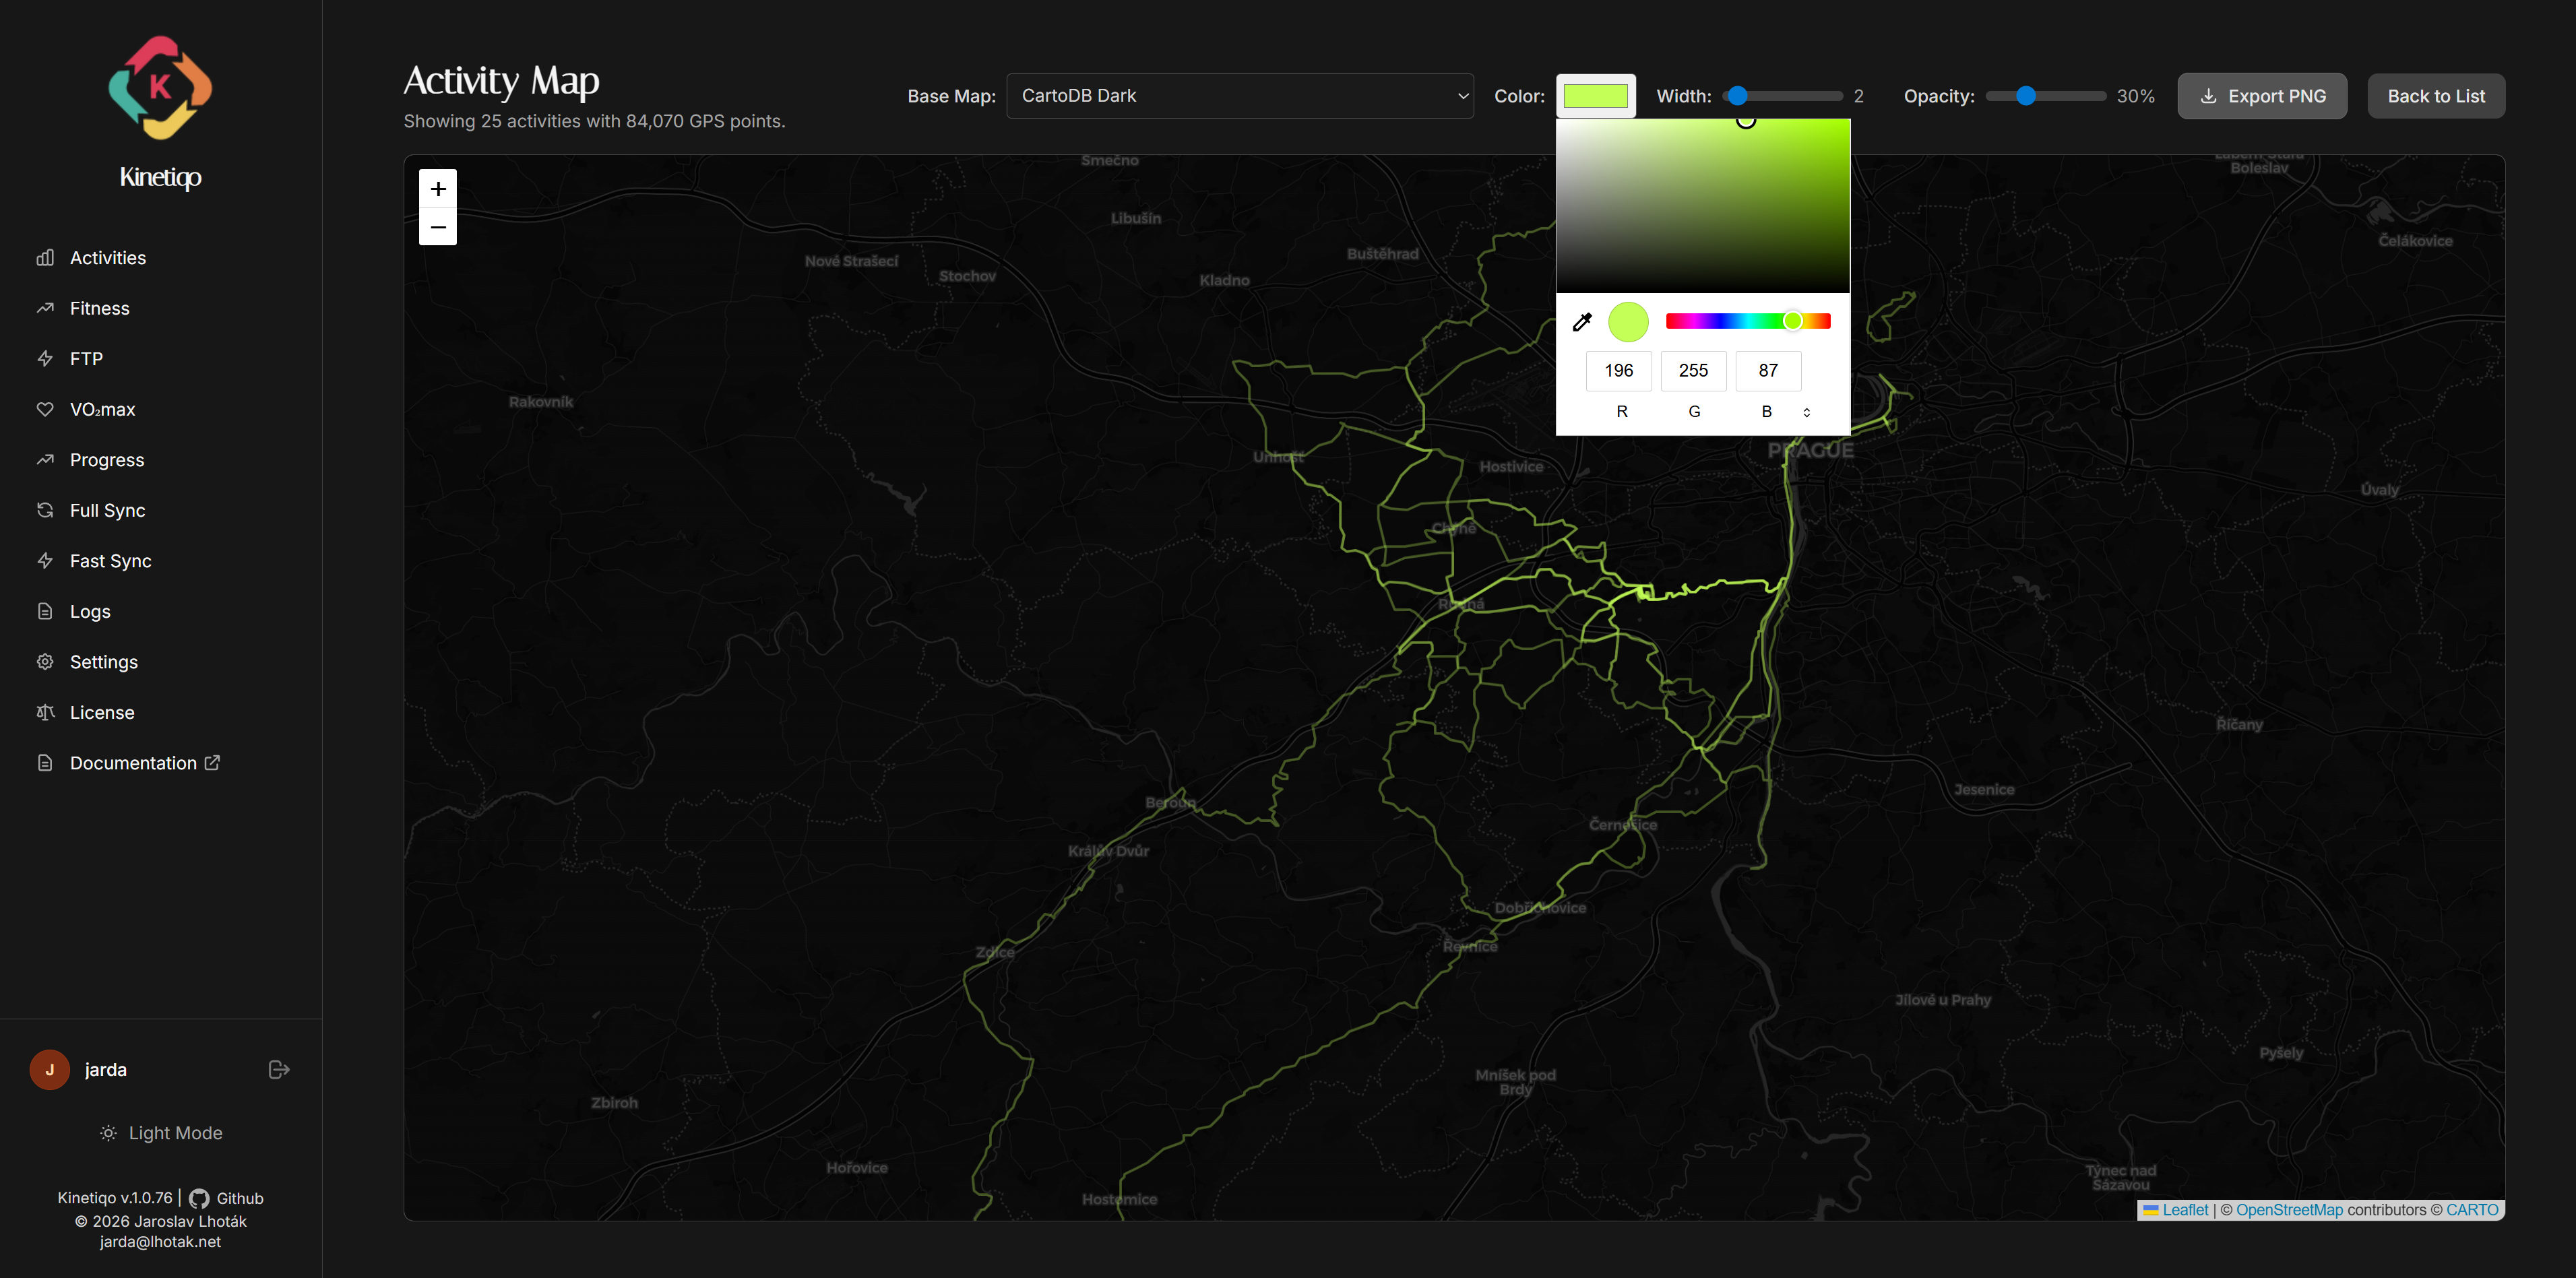Open the Base Map dropdown

(x=1239, y=96)
